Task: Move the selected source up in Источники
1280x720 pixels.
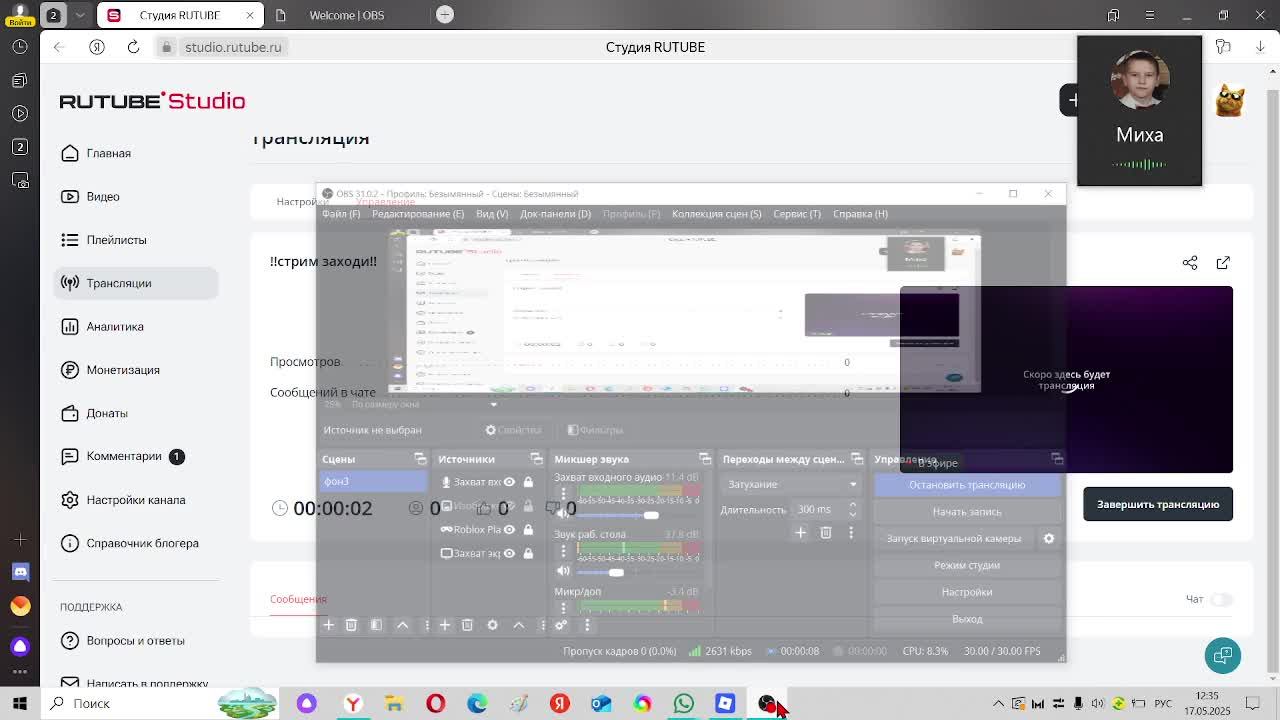Action: click(x=518, y=625)
